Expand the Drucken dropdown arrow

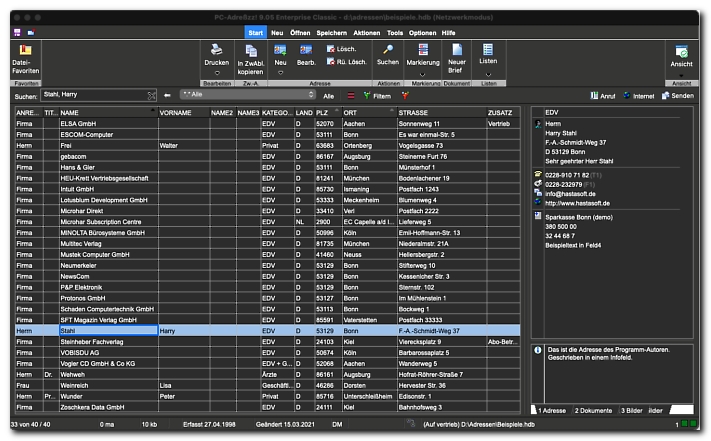217,73
